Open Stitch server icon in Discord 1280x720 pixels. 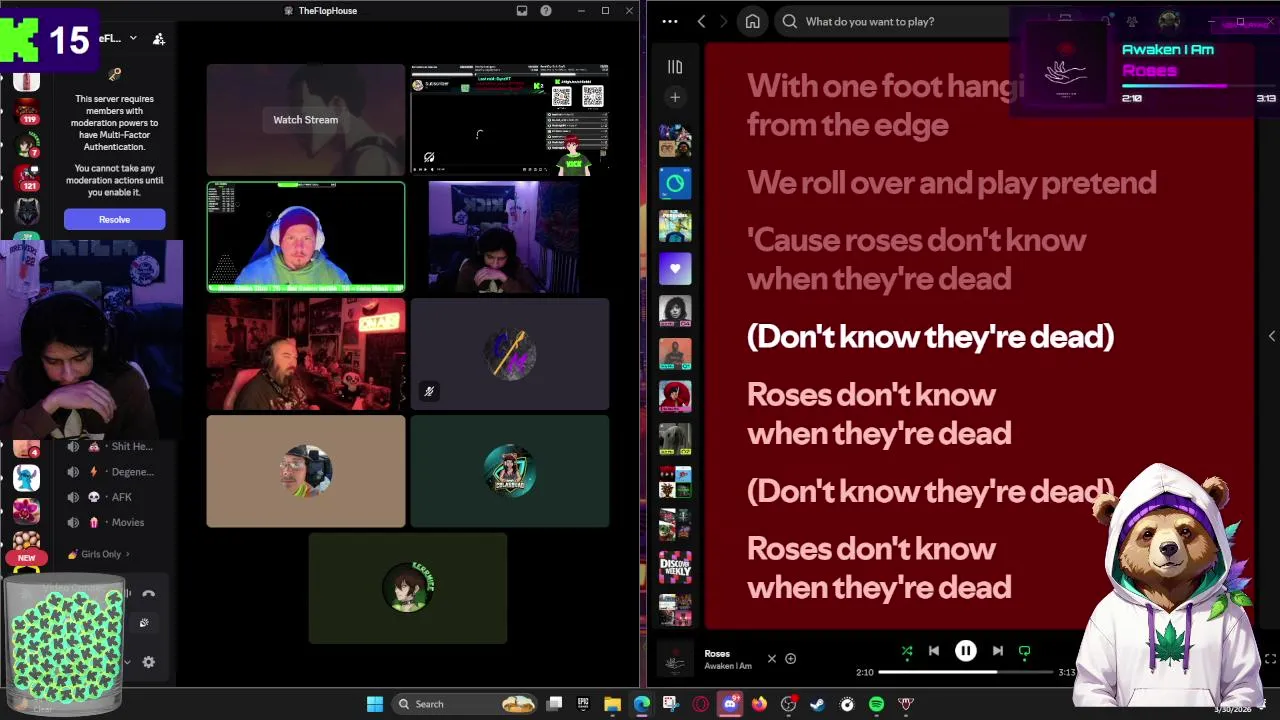[27, 479]
